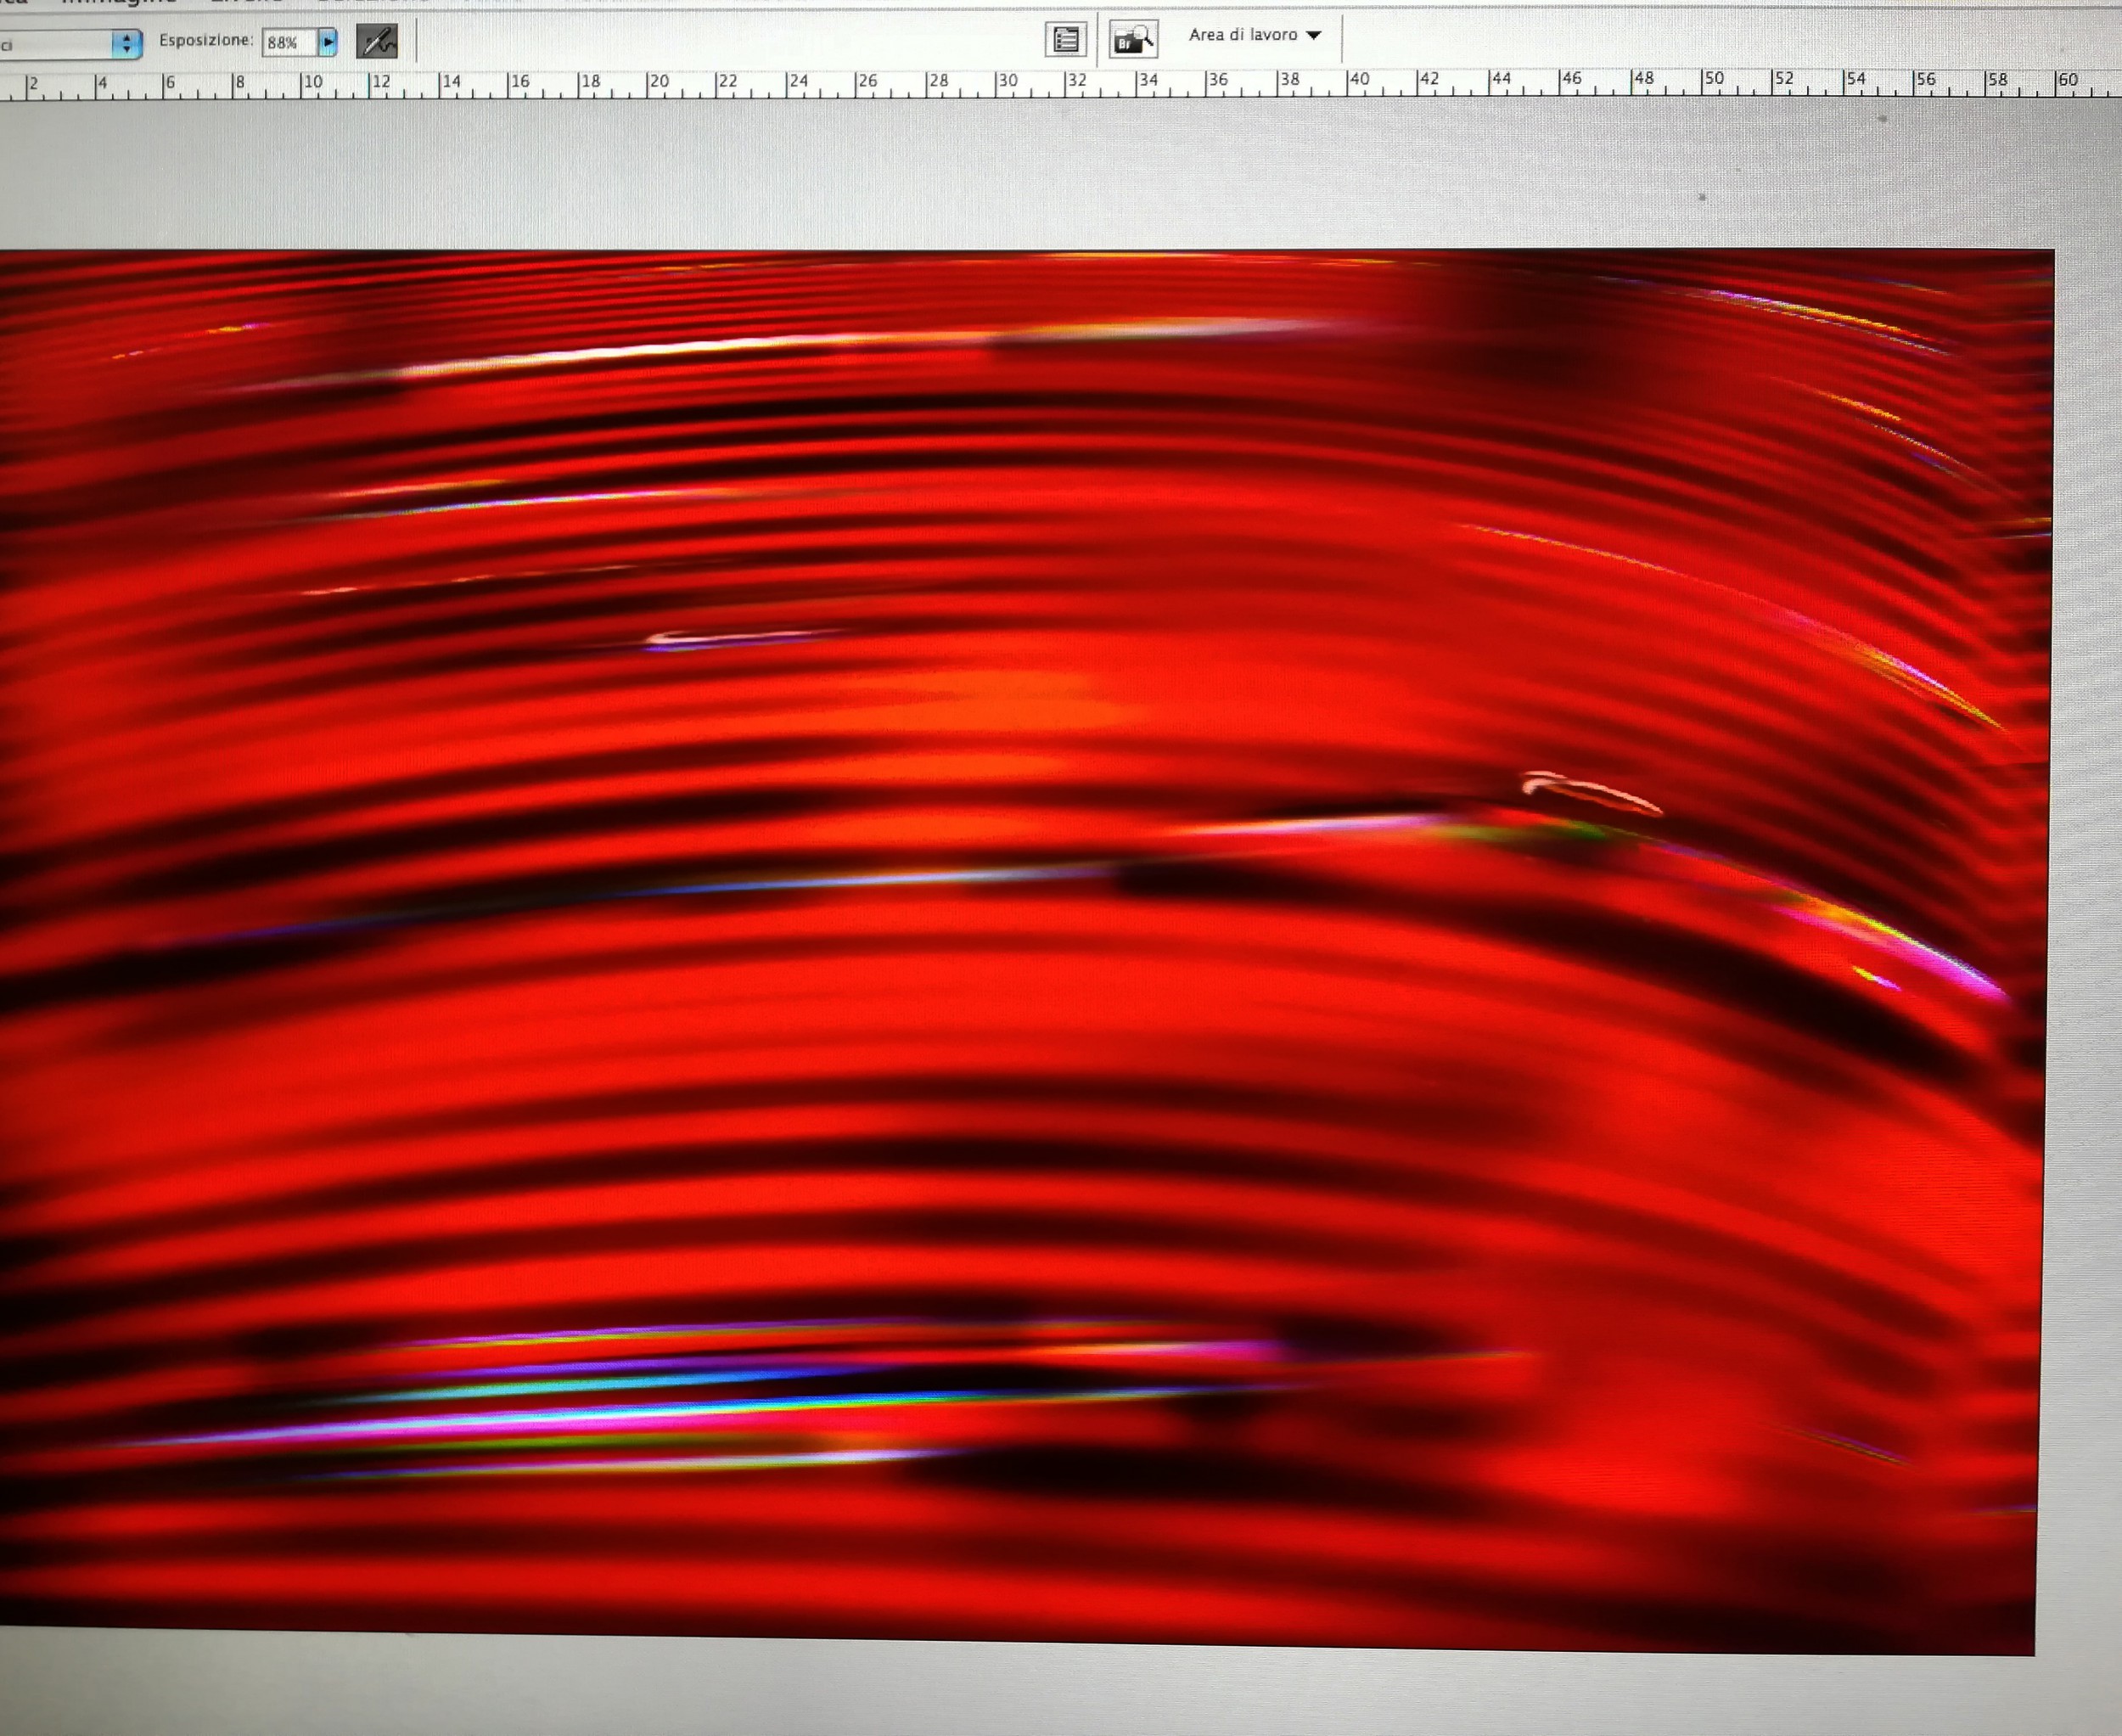The height and width of the screenshot is (1736, 2122).
Task: Open the Immagine menu
Action: point(120,2)
